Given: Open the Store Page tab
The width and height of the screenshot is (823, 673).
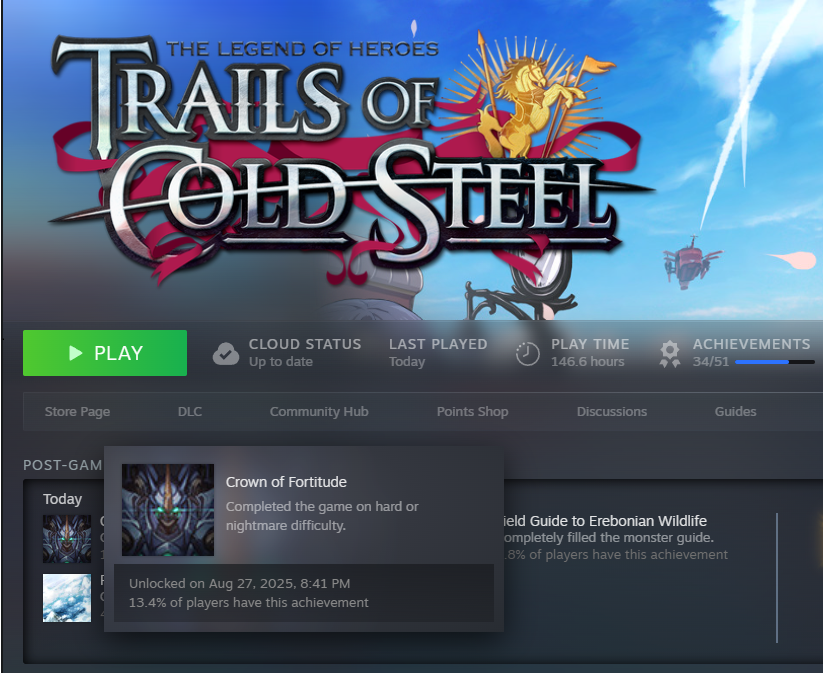Looking at the screenshot, I should coord(77,412).
